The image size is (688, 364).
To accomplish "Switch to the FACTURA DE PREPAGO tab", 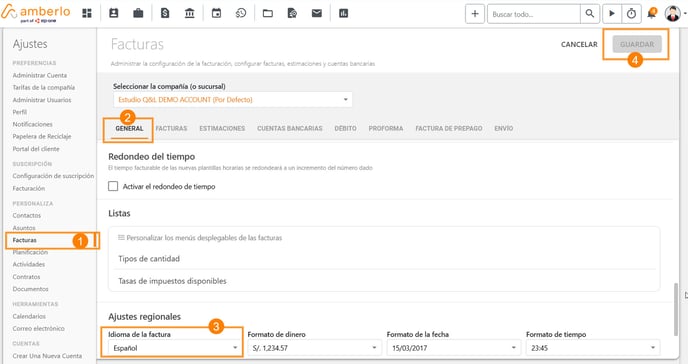I will click(x=449, y=128).
